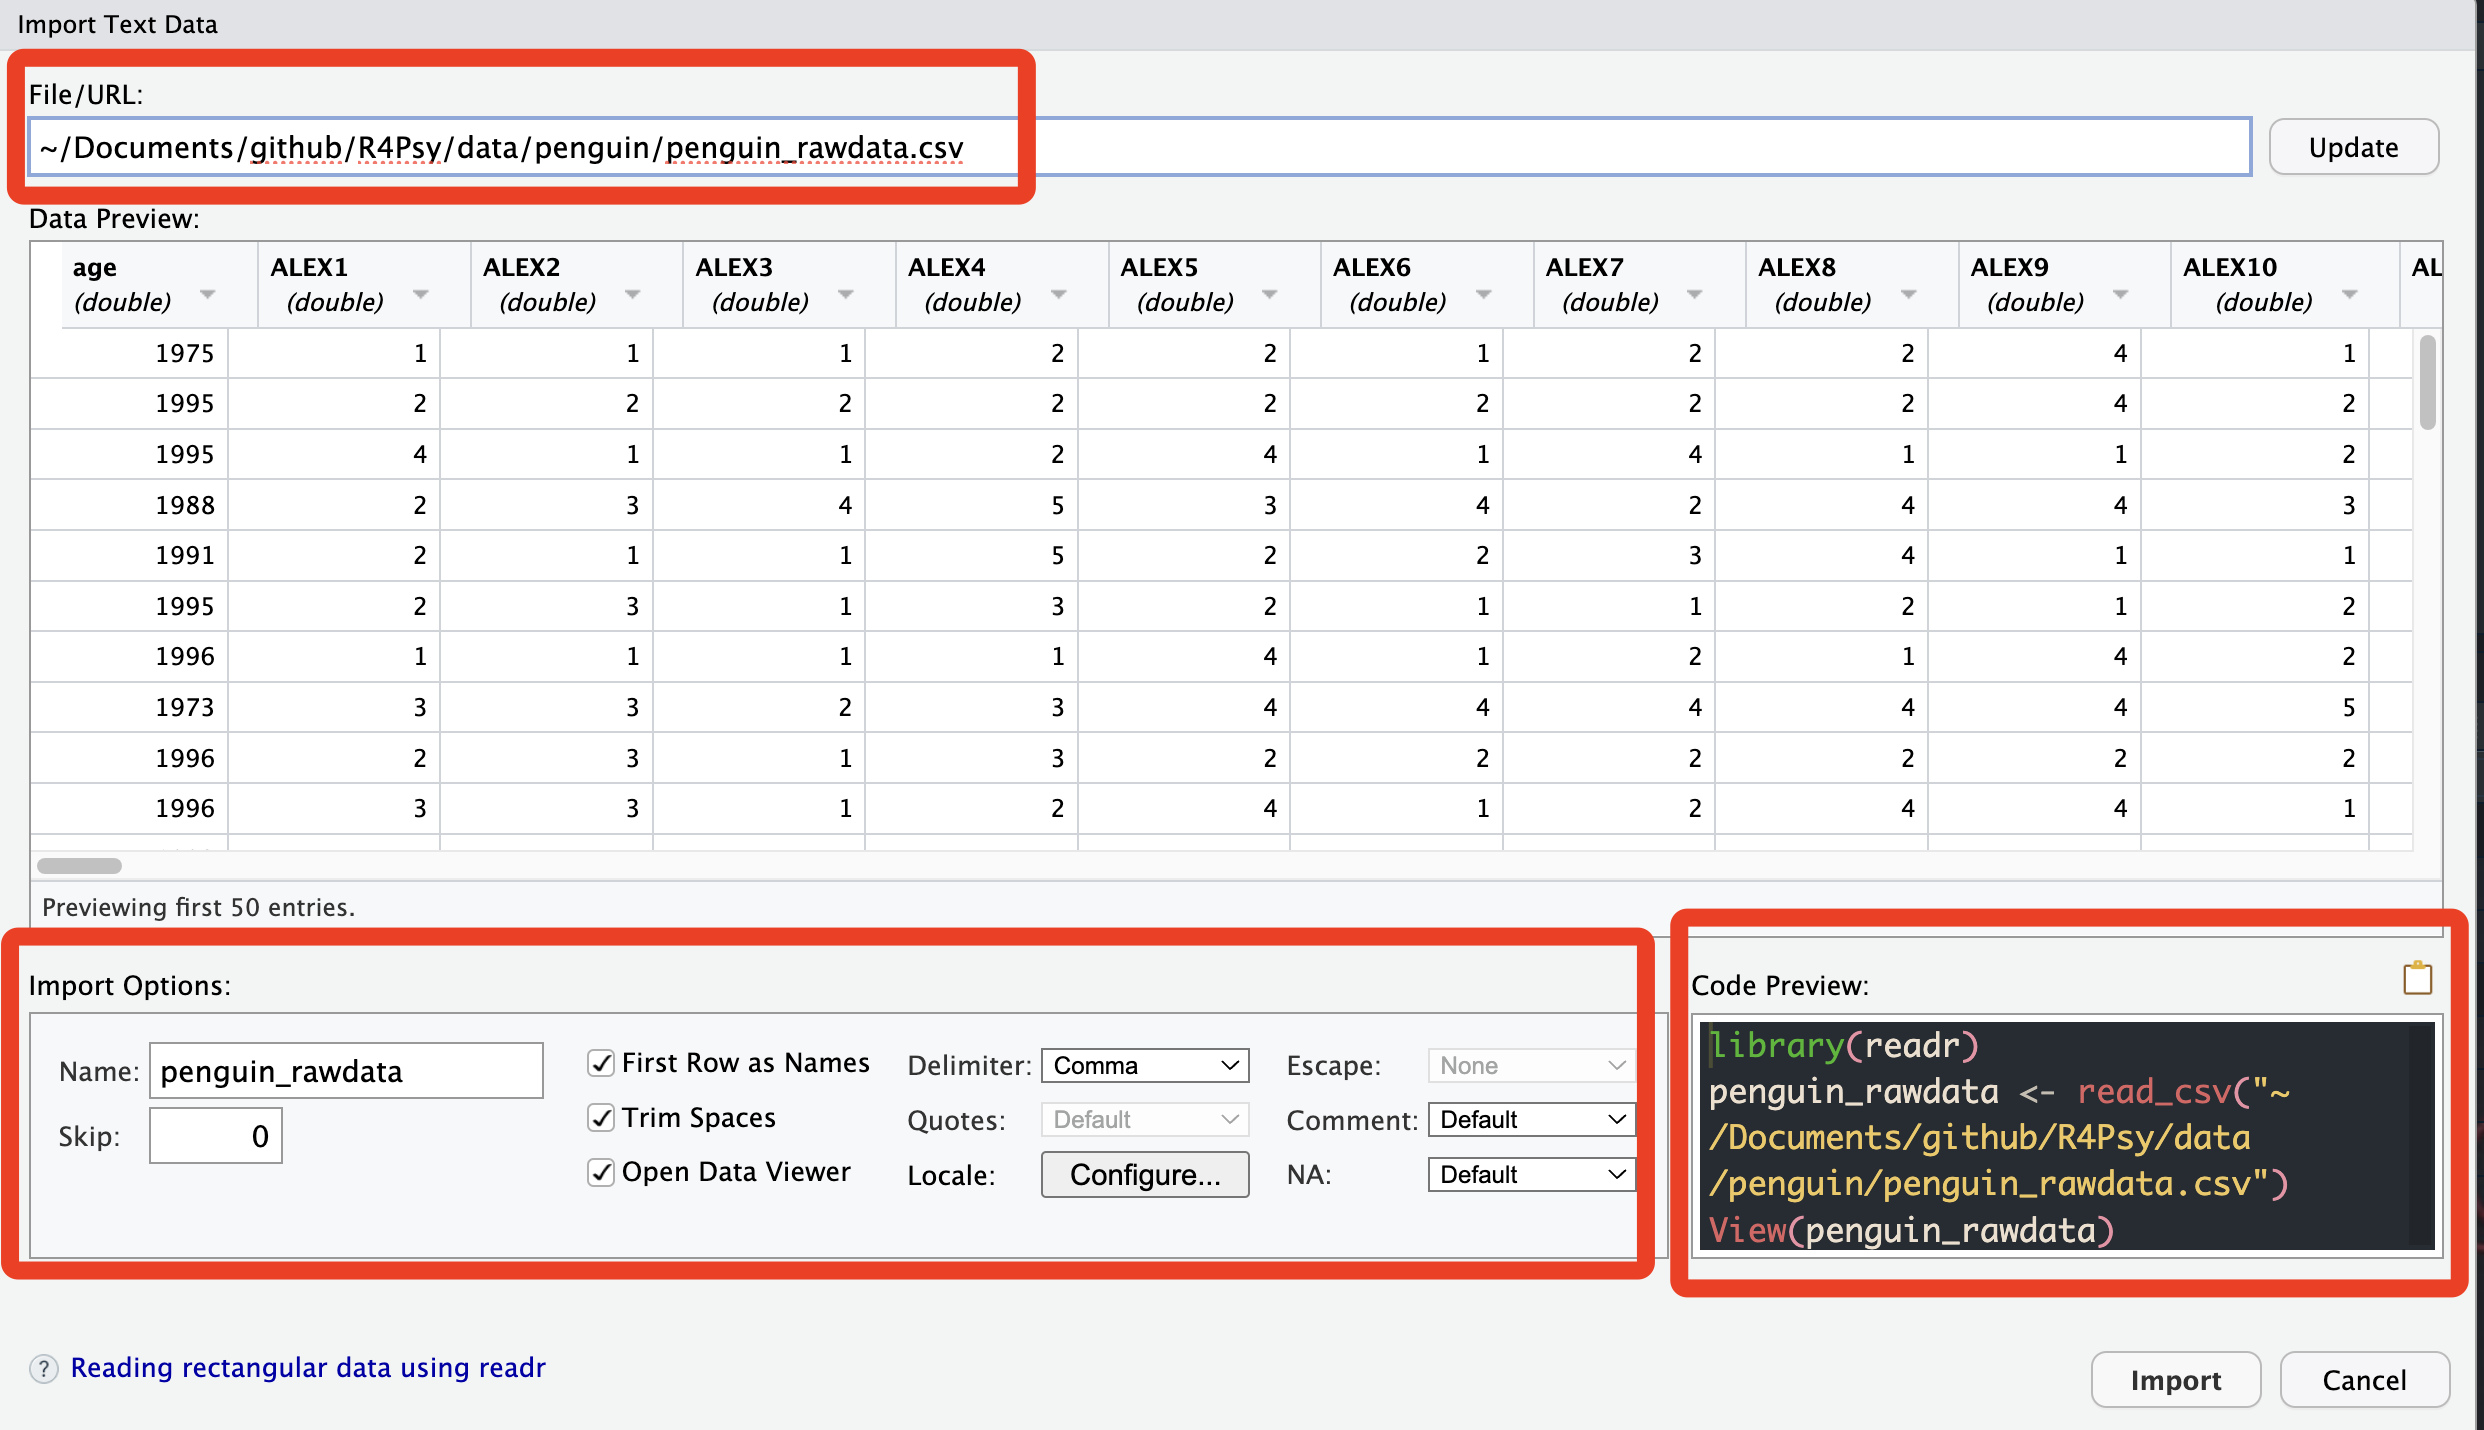The height and width of the screenshot is (1430, 2484).
Task: Uncheck First Row as Names
Action: [601, 1063]
